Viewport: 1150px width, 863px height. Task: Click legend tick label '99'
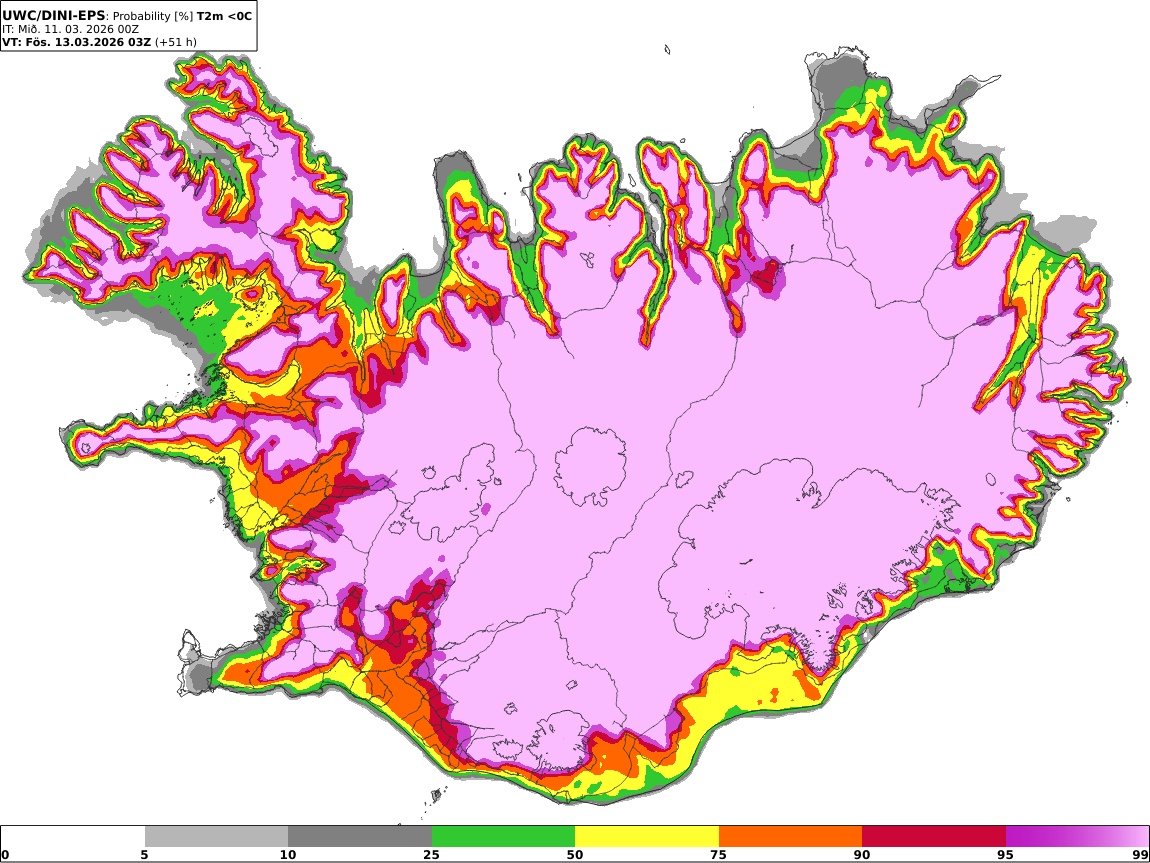tap(1140, 855)
